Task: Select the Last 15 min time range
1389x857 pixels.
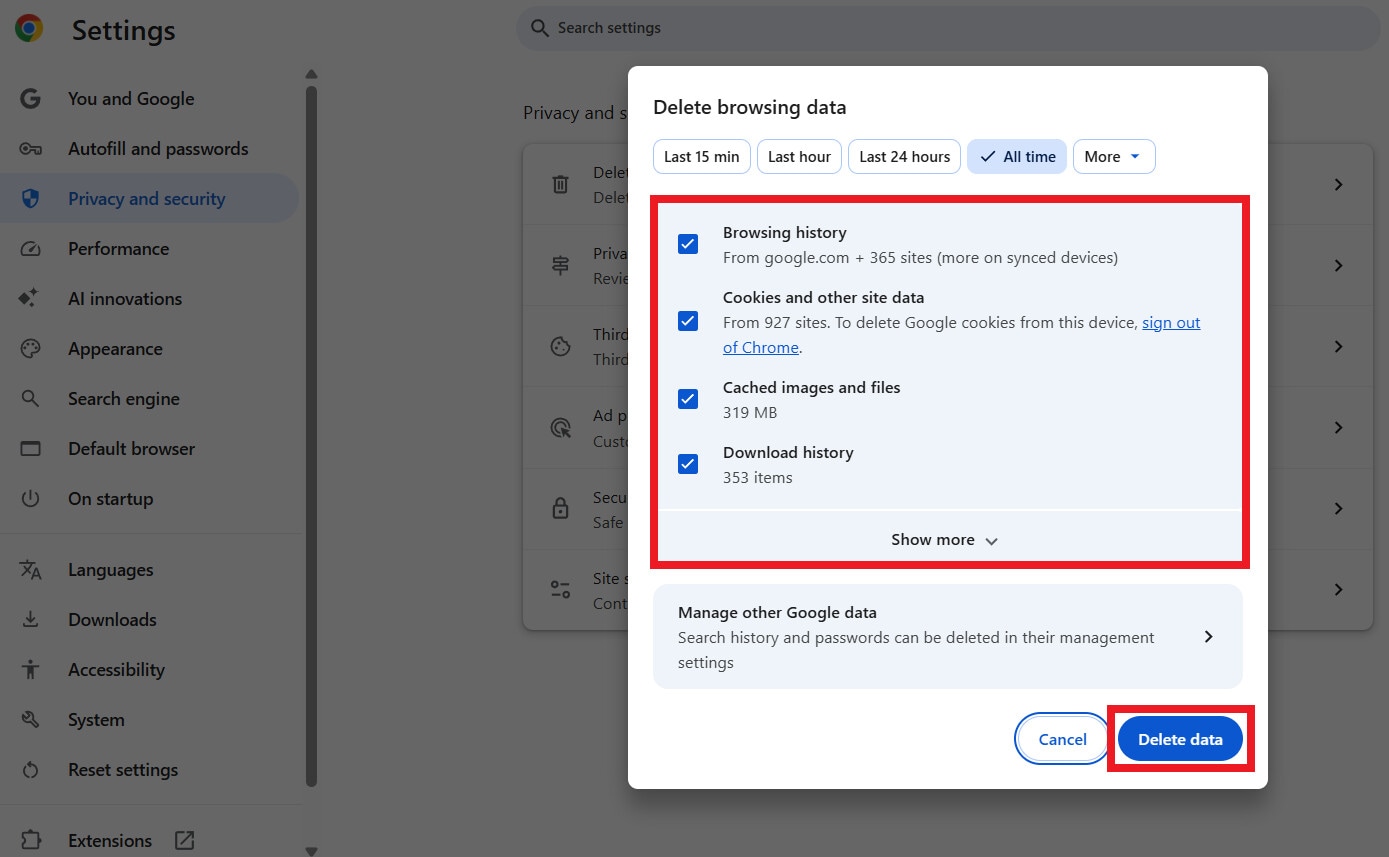Action: (x=702, y=157)
